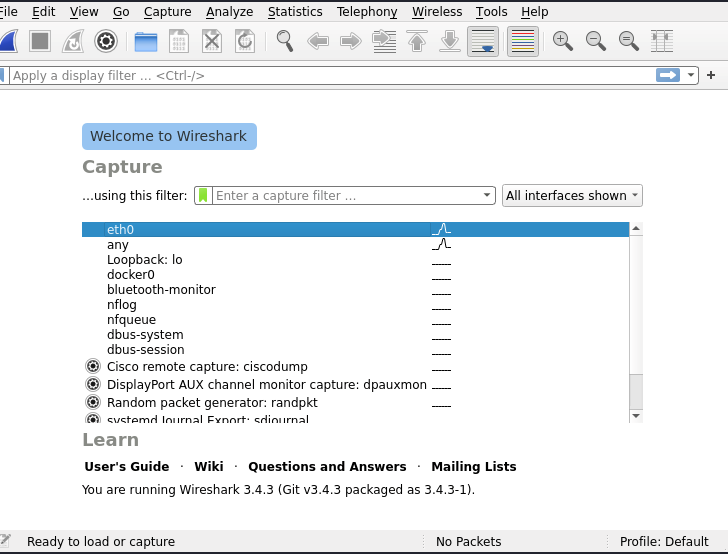Go forward in packet history arrow
The width and height of the screenshot is (728, 554).
[x=351, y=41]
